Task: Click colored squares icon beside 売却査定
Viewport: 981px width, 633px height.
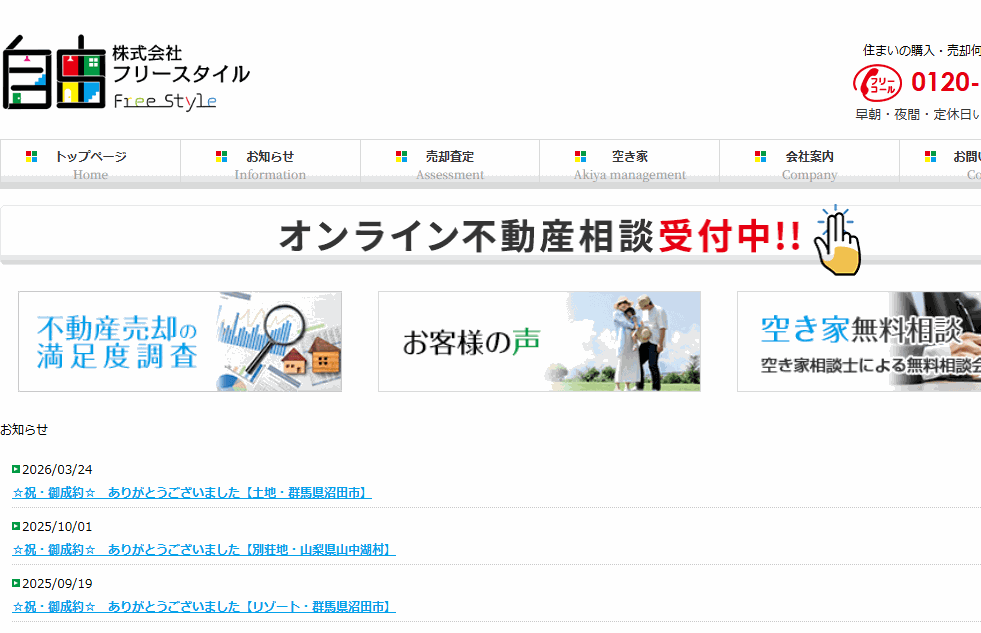Action: [402, 156]
